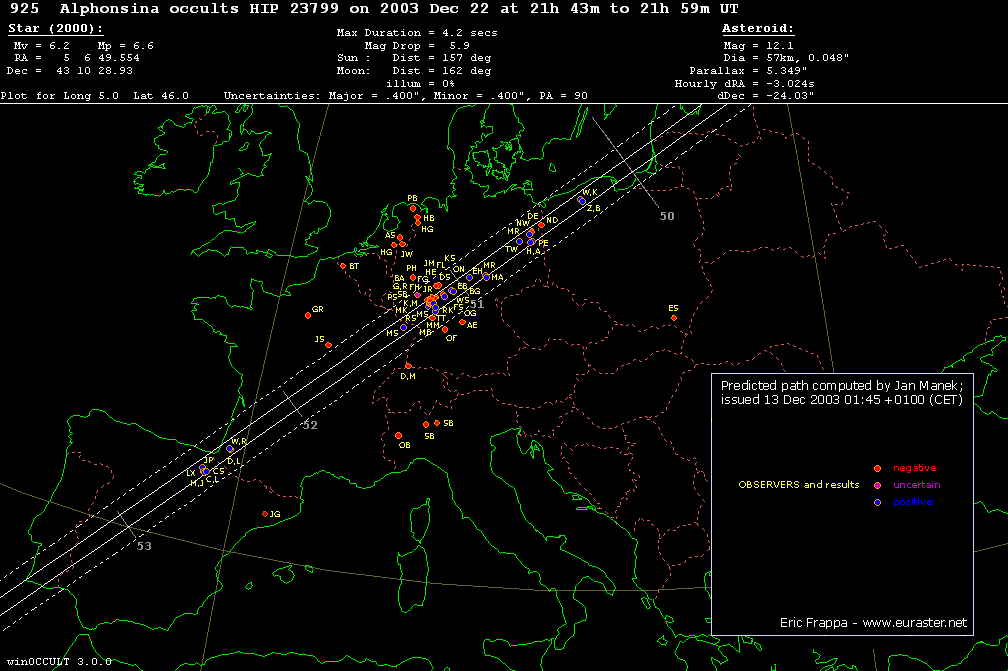Click the path time marker 53

pos(143,546)
